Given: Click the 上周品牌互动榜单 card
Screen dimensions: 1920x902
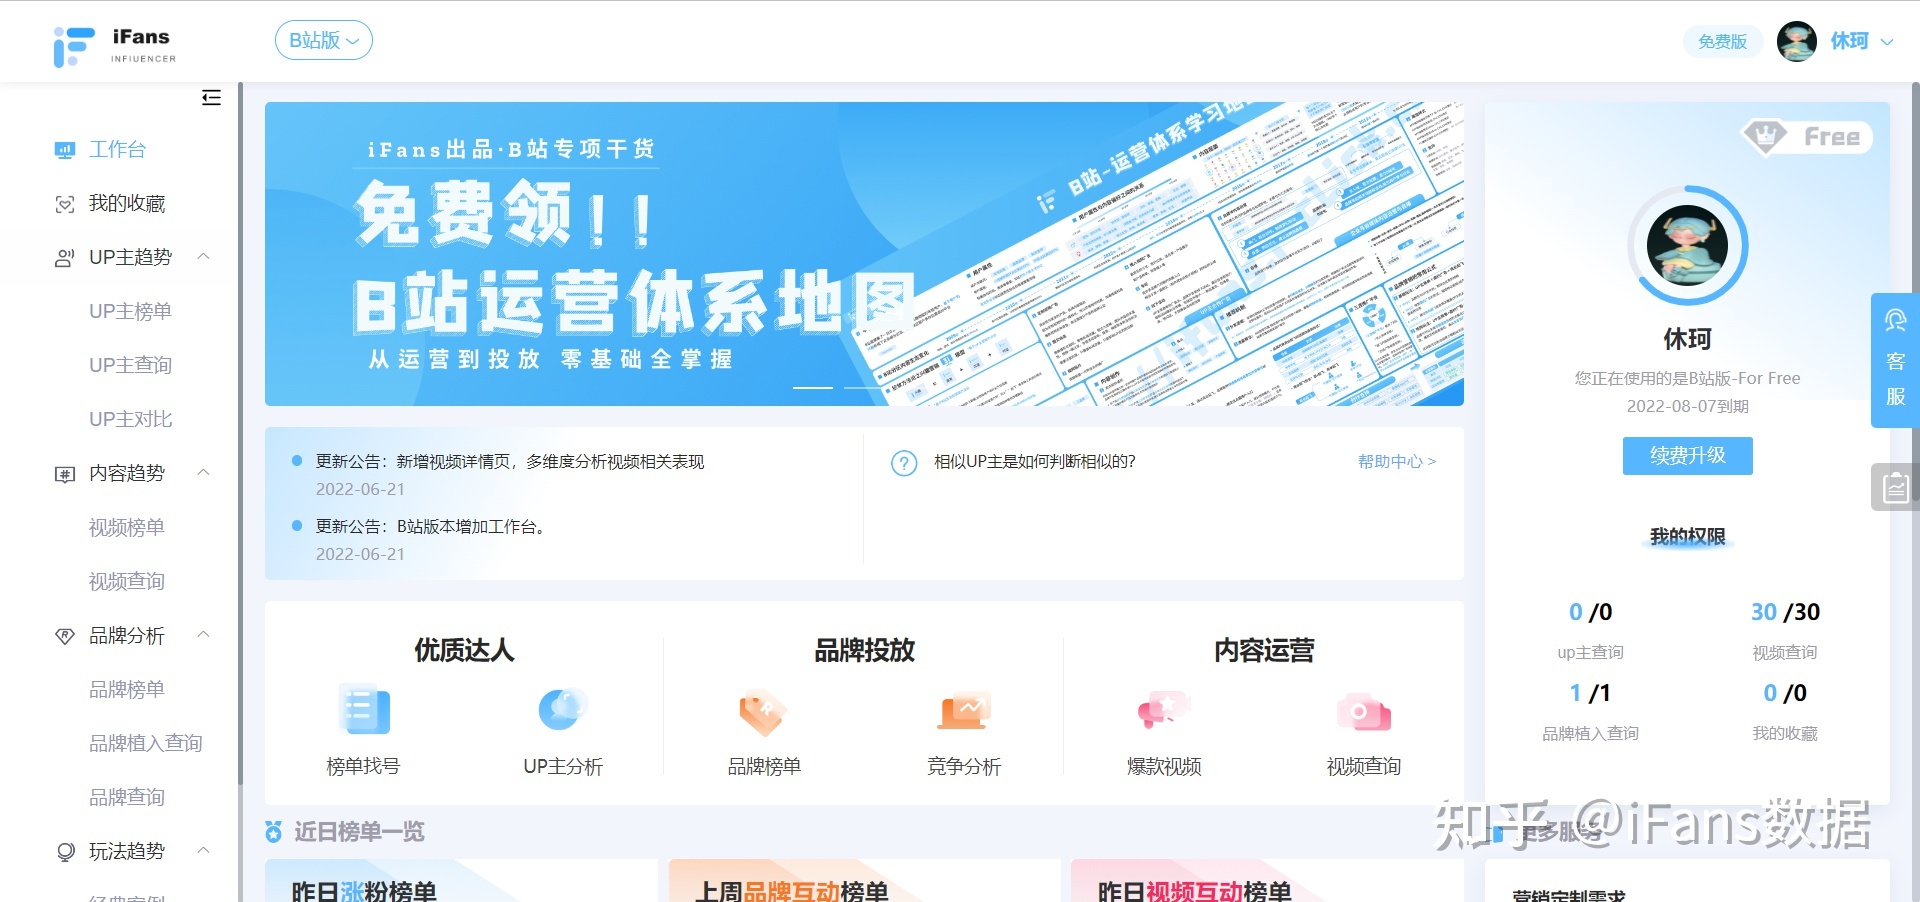Looking at the screenshot, I should [x=865, y=881].
